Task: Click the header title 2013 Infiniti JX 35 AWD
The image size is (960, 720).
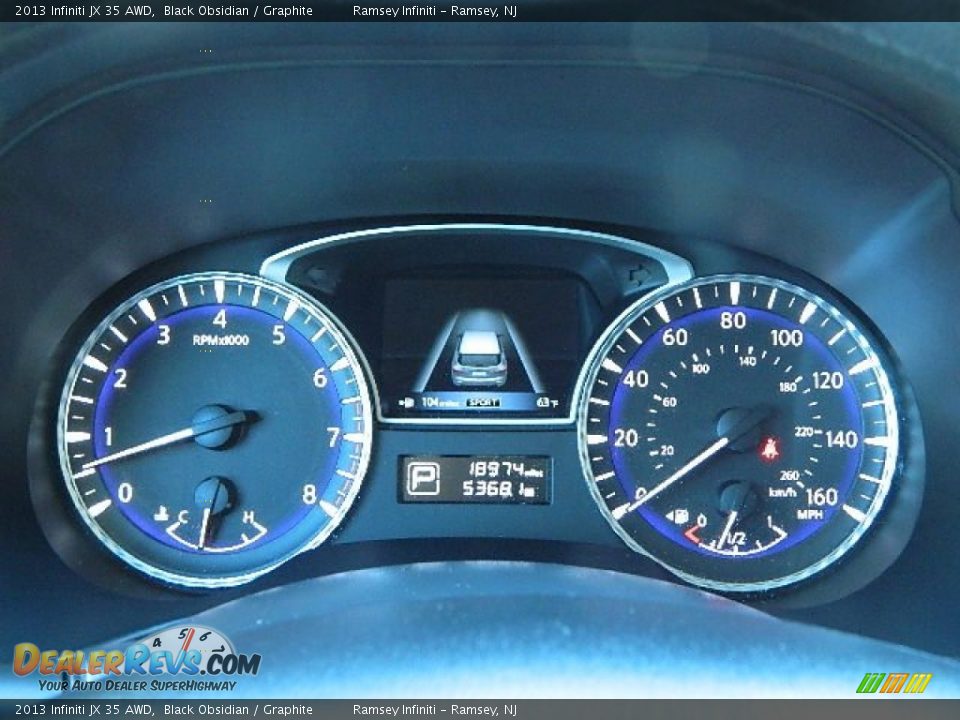Action: (84, 10)
